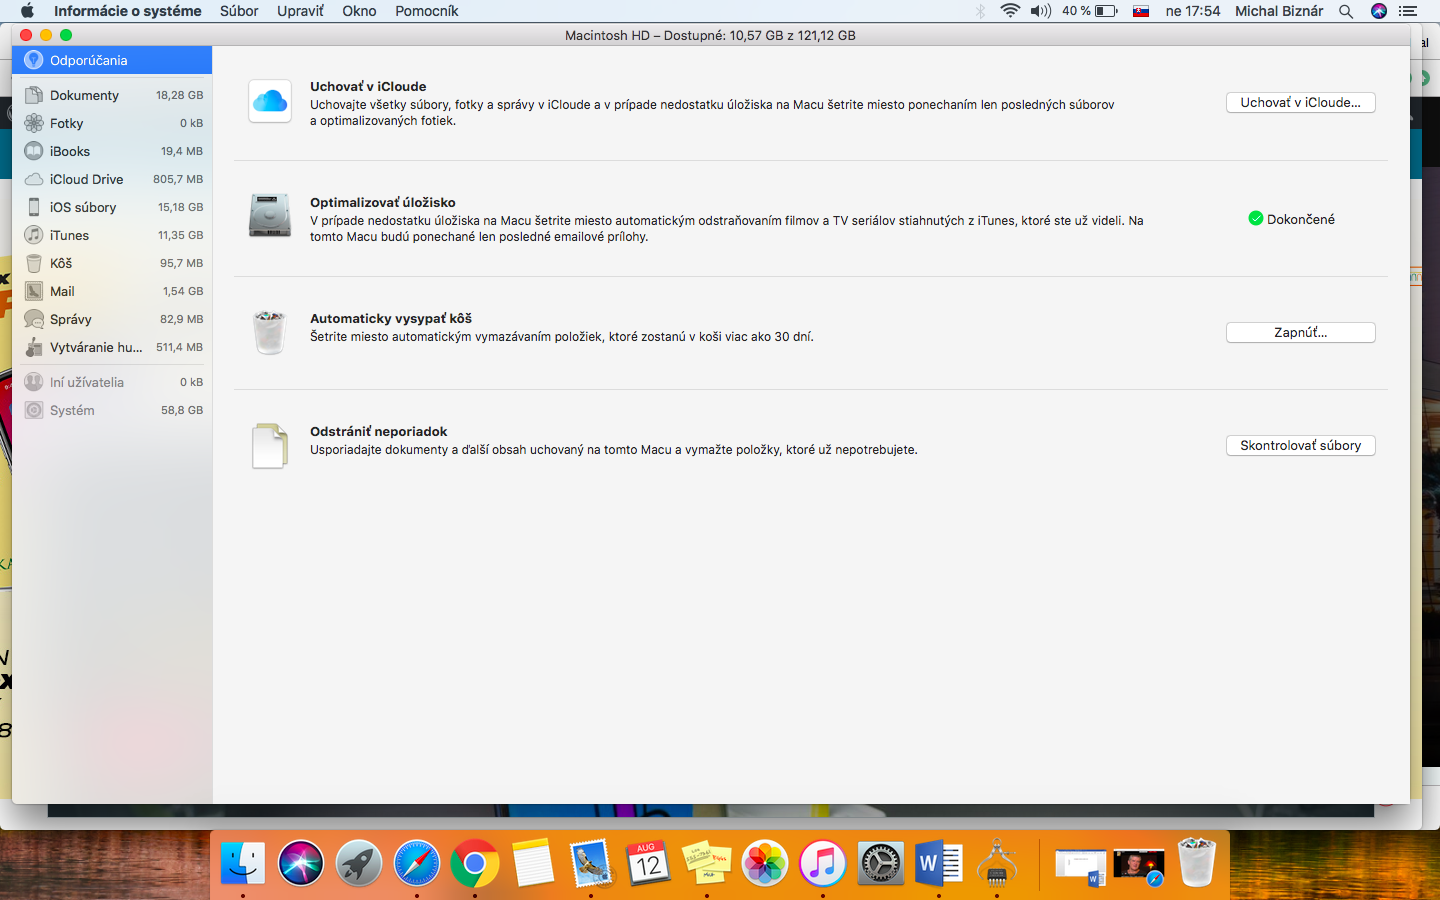Click the Optimalizovať úložisko heading
1440x900 pixels.
(383, 202)
